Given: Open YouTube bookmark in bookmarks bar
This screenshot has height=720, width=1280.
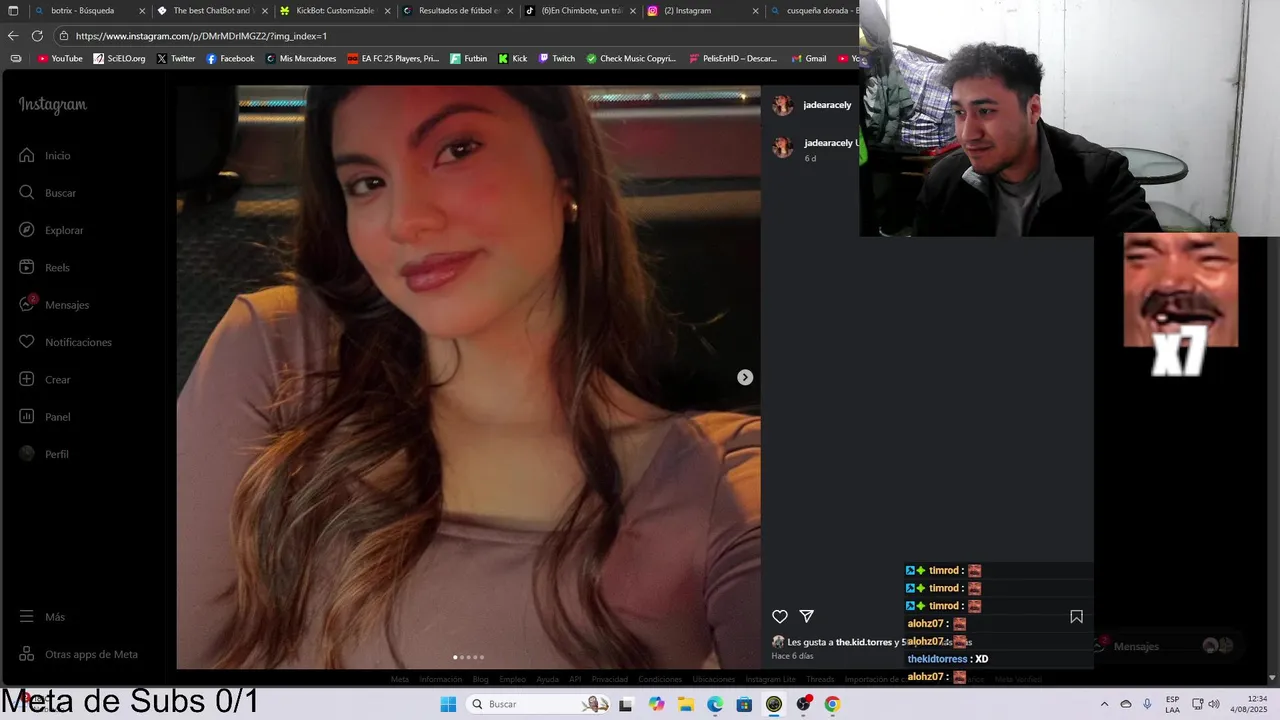Looking at the screenshot, I should 60,59.
